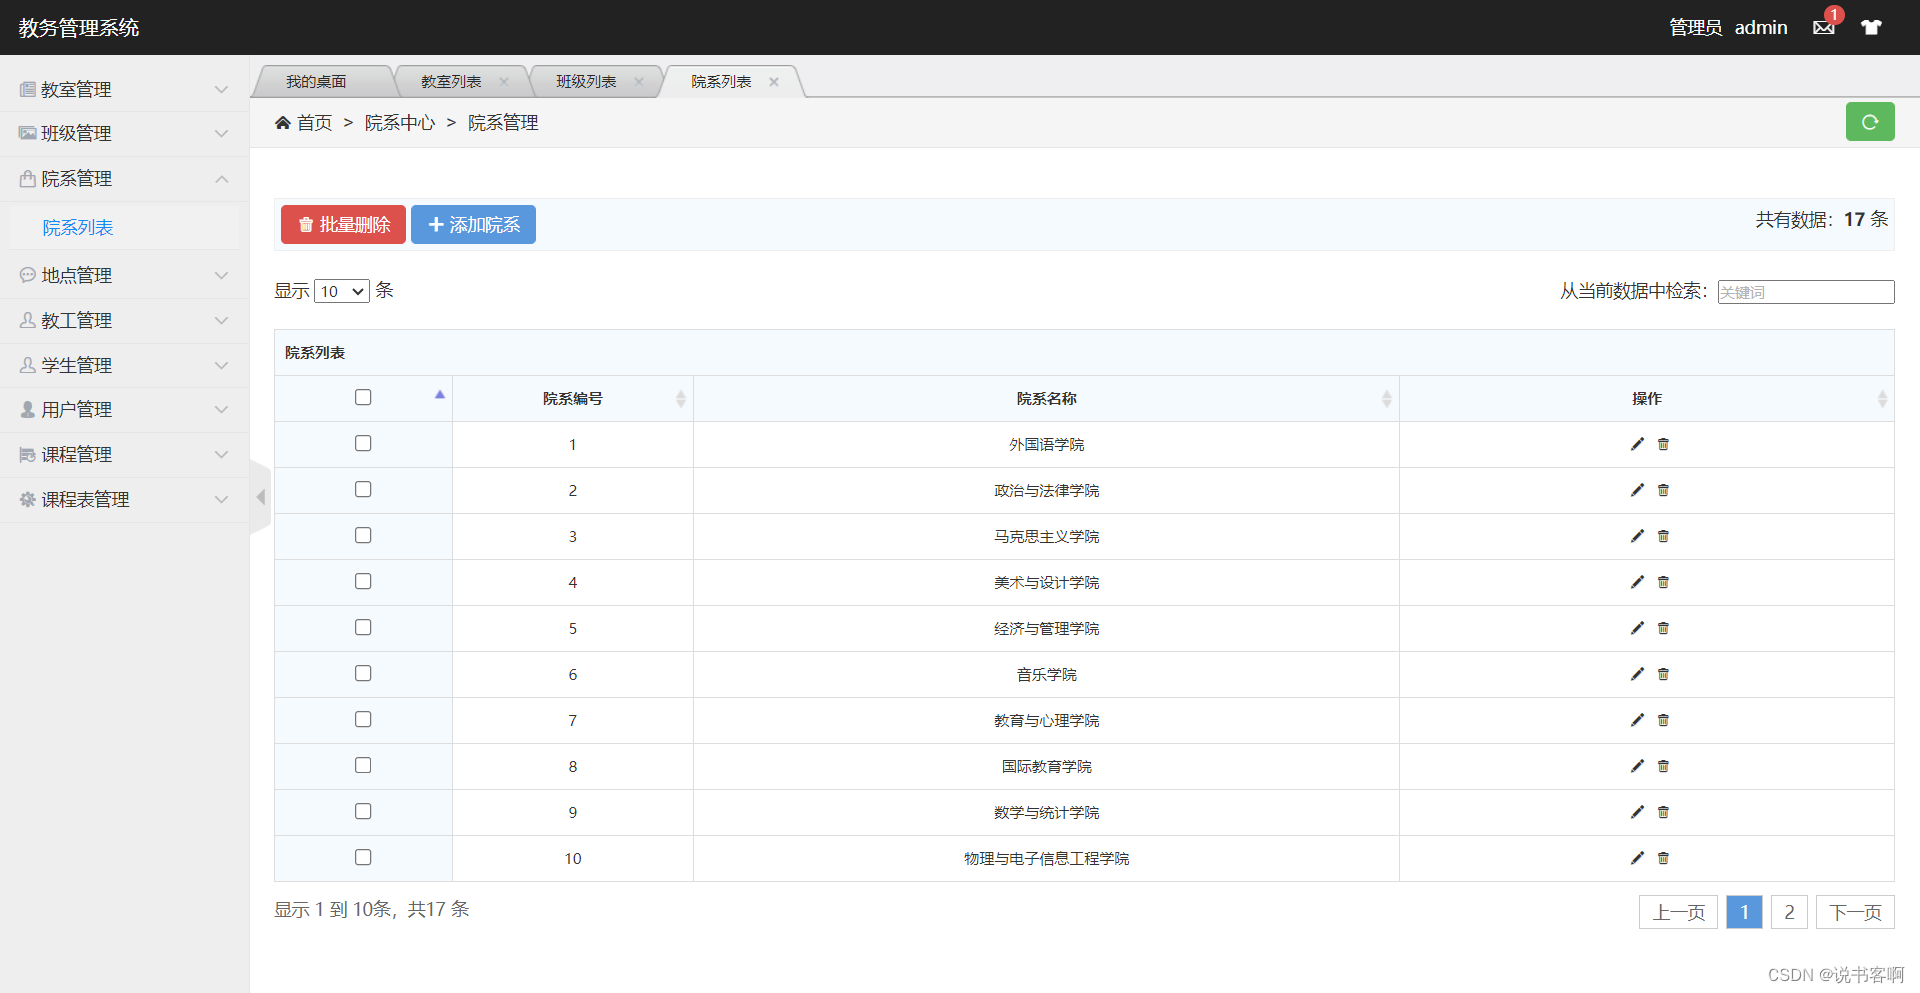Viewport: 1920px width, 993px height.
Task: Edit the 物理与电子信息工程学院 row with pencil
Action: [x=1637, y=858]
